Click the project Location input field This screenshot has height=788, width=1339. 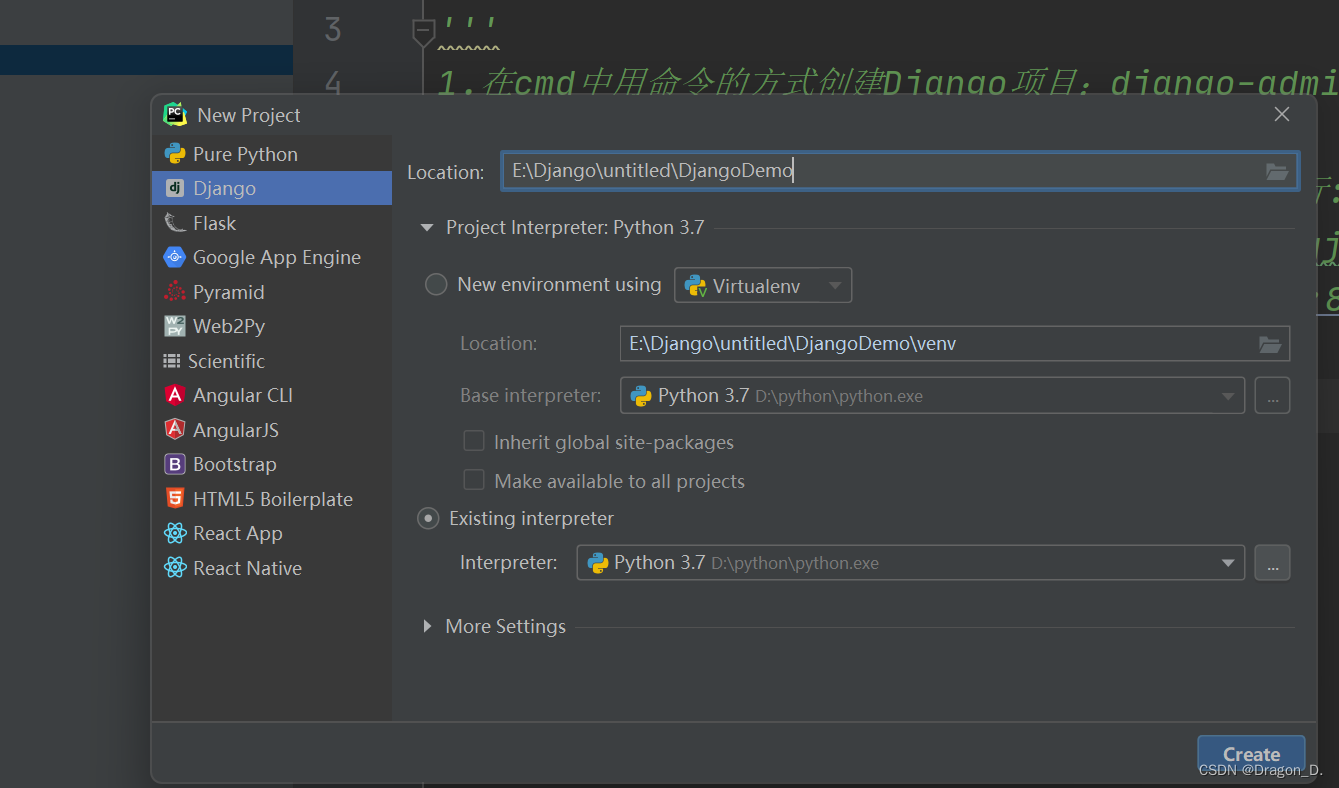(900, 171)
